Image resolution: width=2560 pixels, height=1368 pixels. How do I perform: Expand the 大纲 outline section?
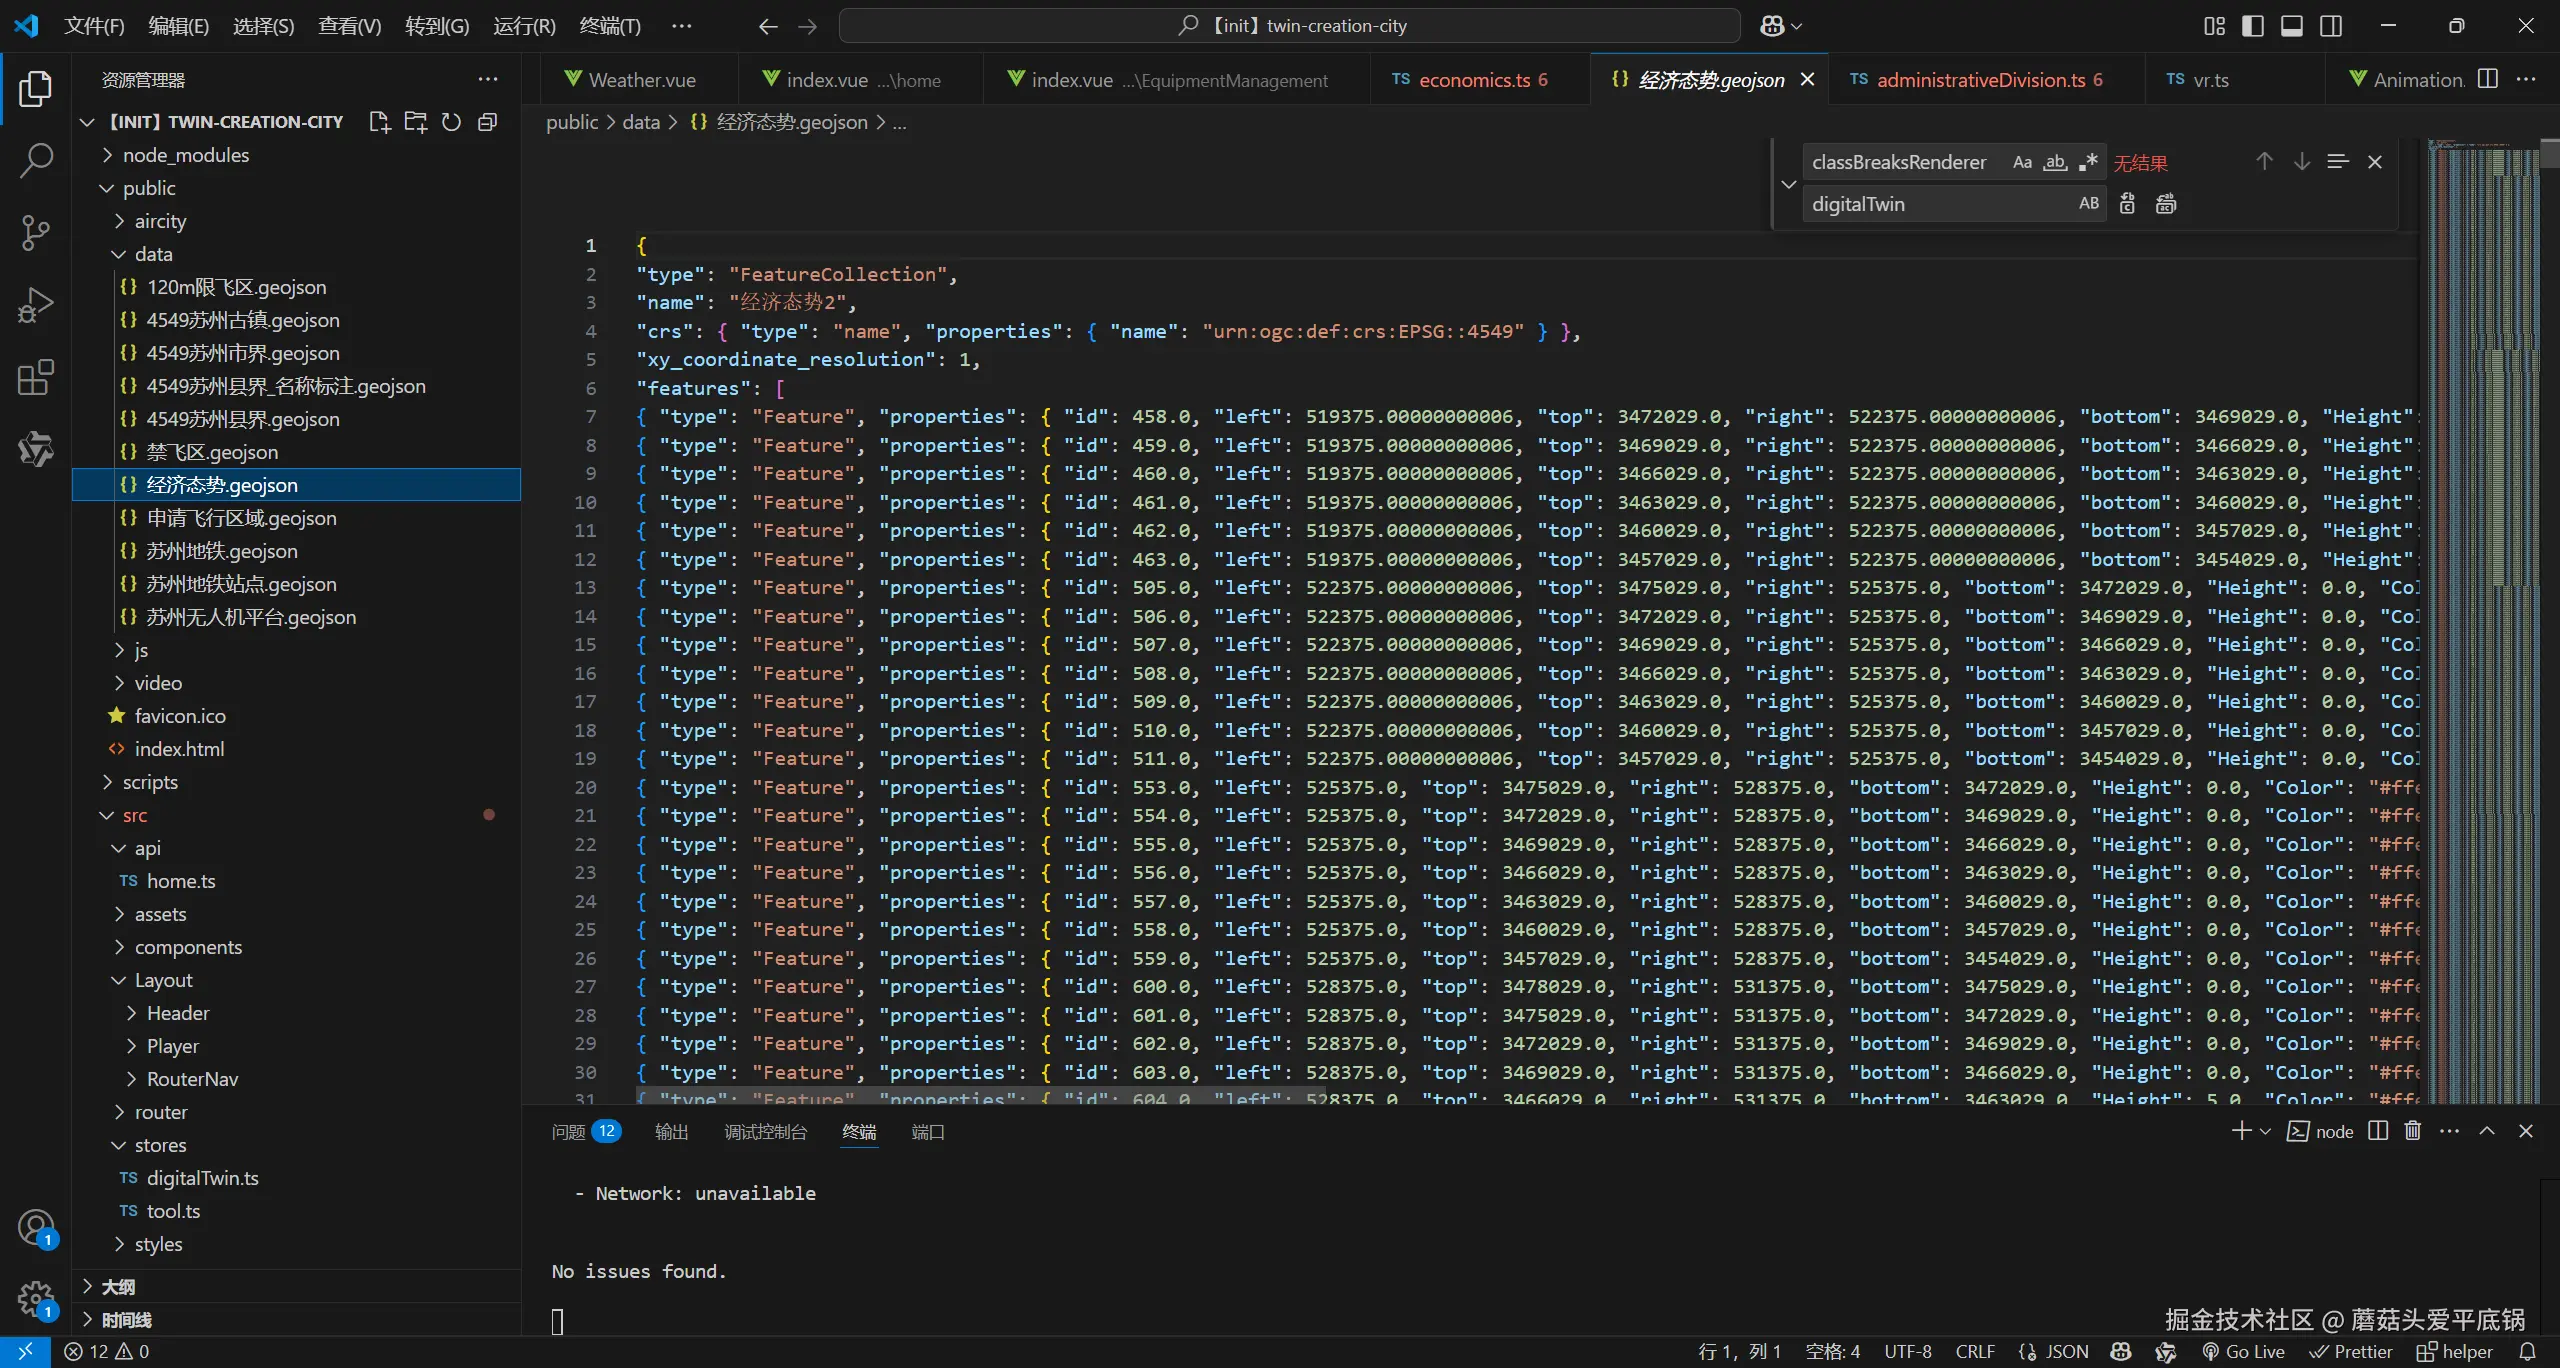(118, 1287)
